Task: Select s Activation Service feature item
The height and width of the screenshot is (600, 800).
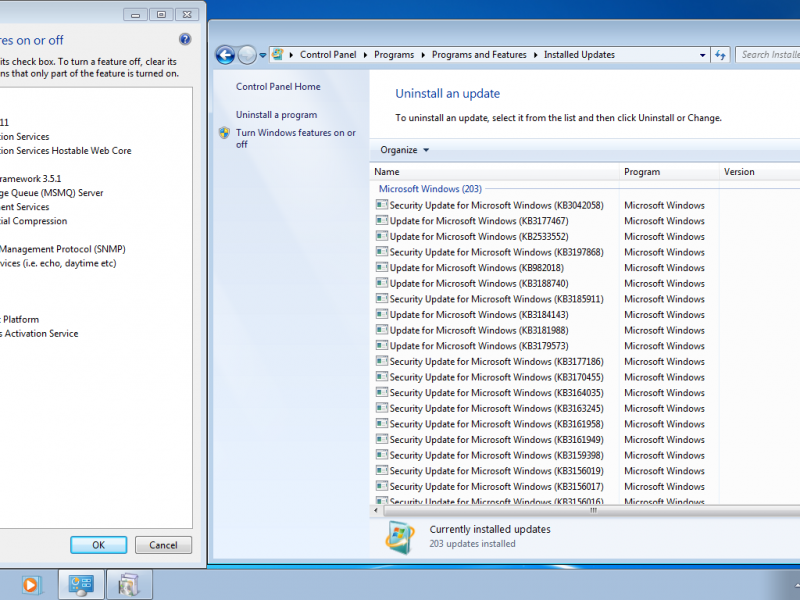Action: pos(39,334)
